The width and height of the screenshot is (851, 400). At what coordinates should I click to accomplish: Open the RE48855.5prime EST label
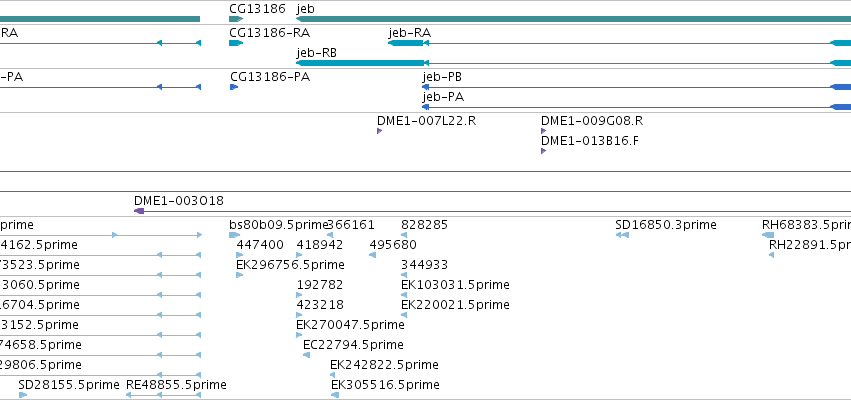click(x=176, y=385)
